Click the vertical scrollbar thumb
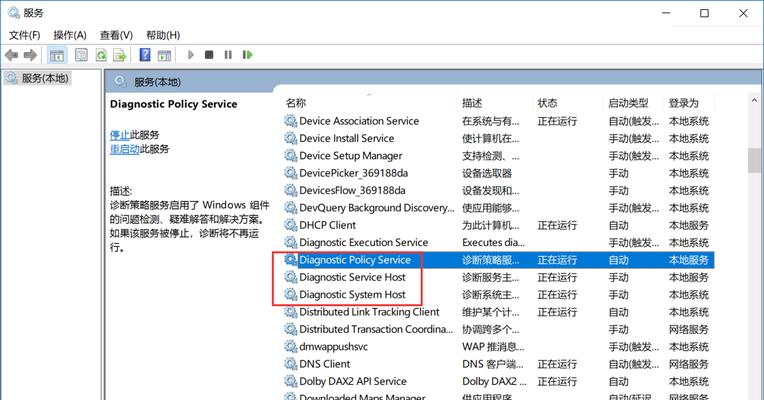Screen dimensions: 764x400 coord(754,160)
